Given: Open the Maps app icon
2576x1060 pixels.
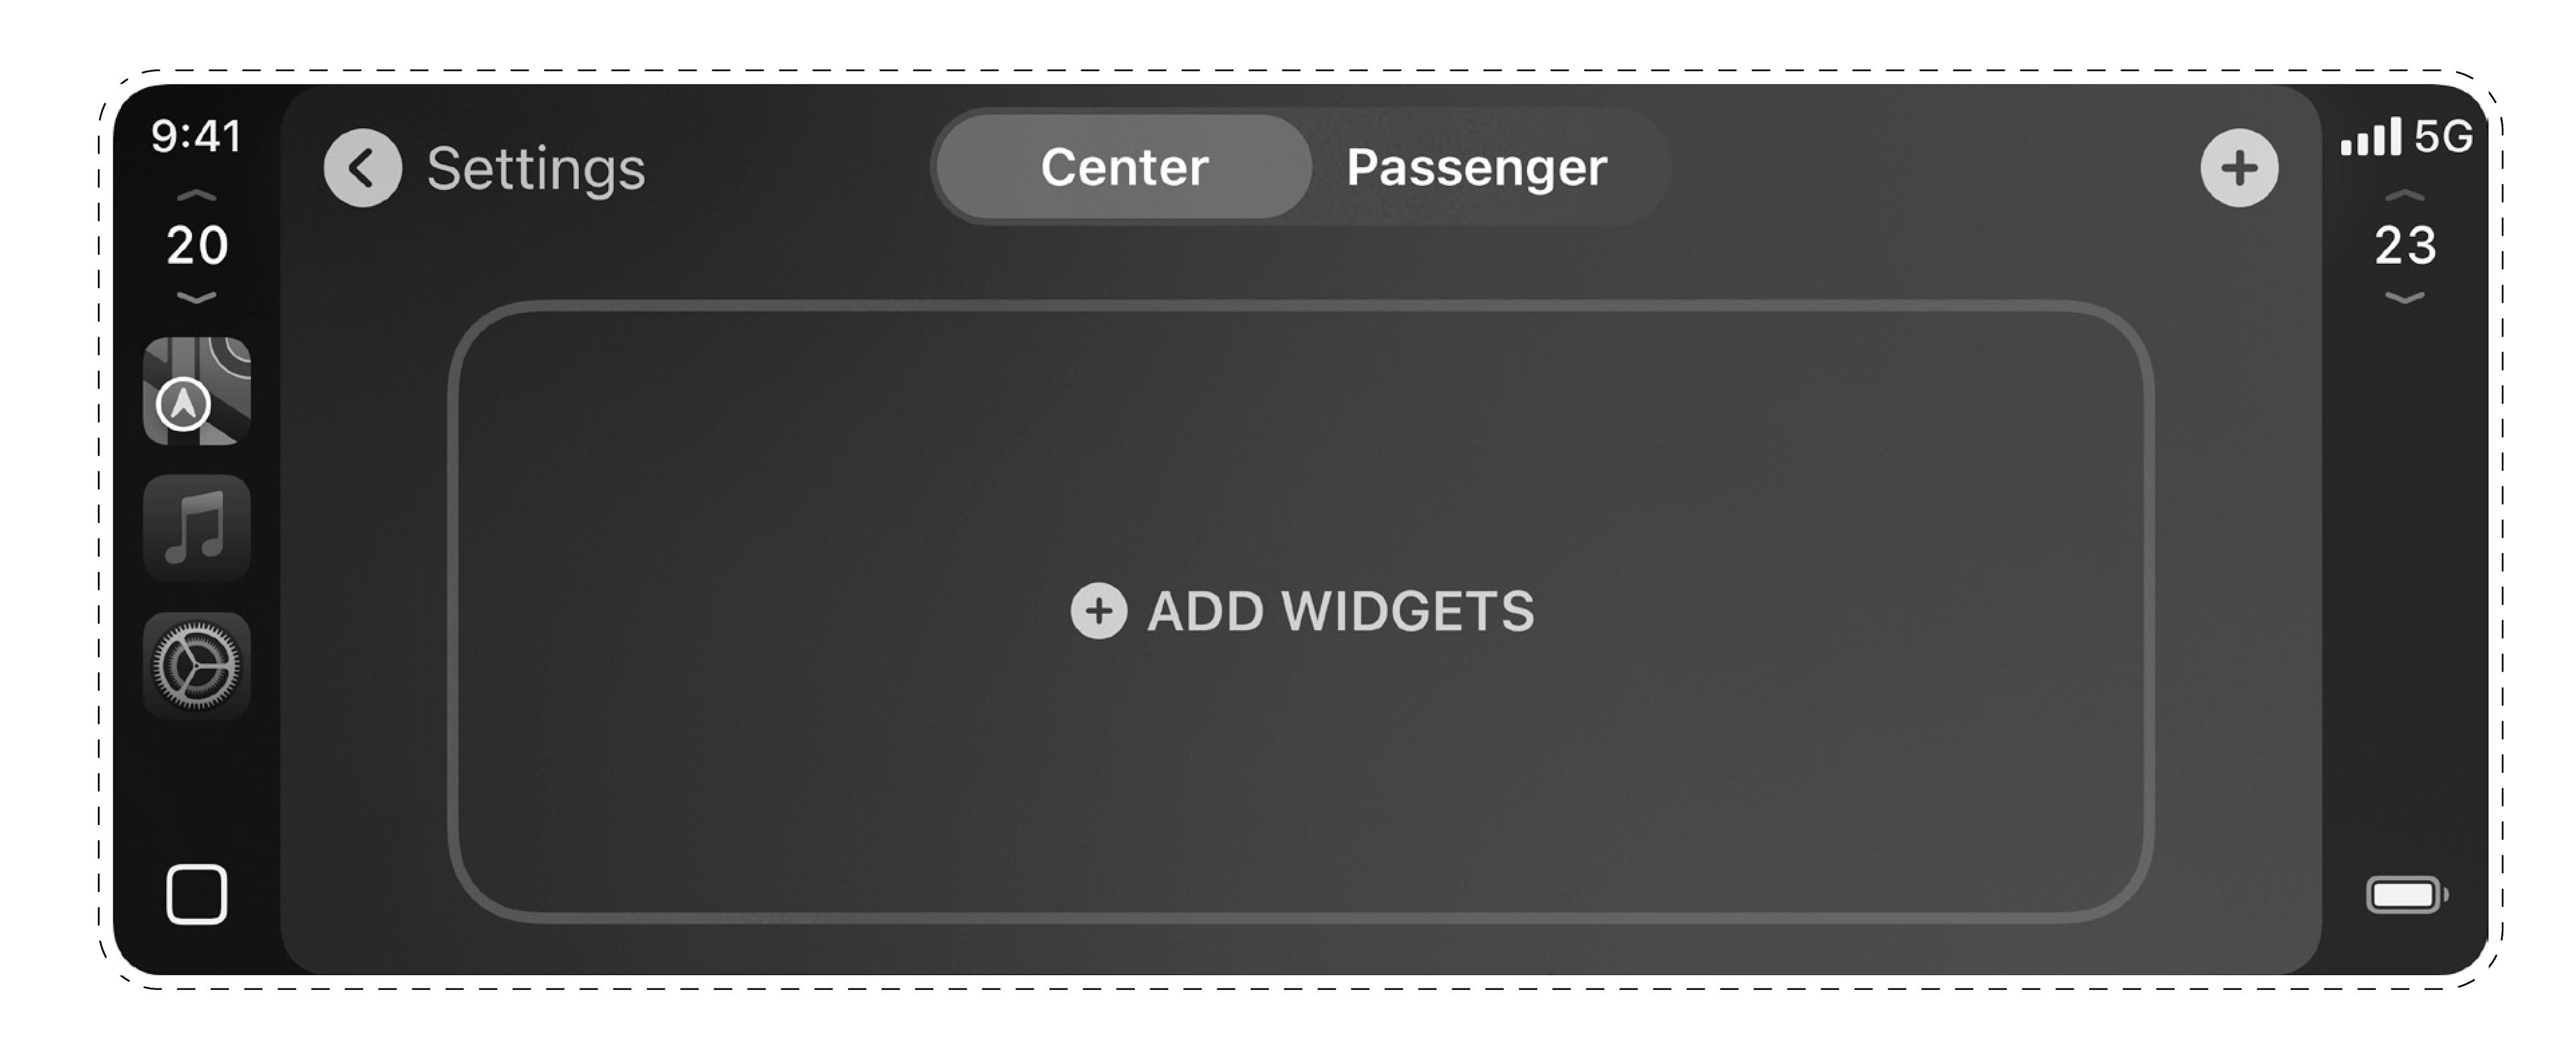Looking at the screenshot, I should coord(197,391).
